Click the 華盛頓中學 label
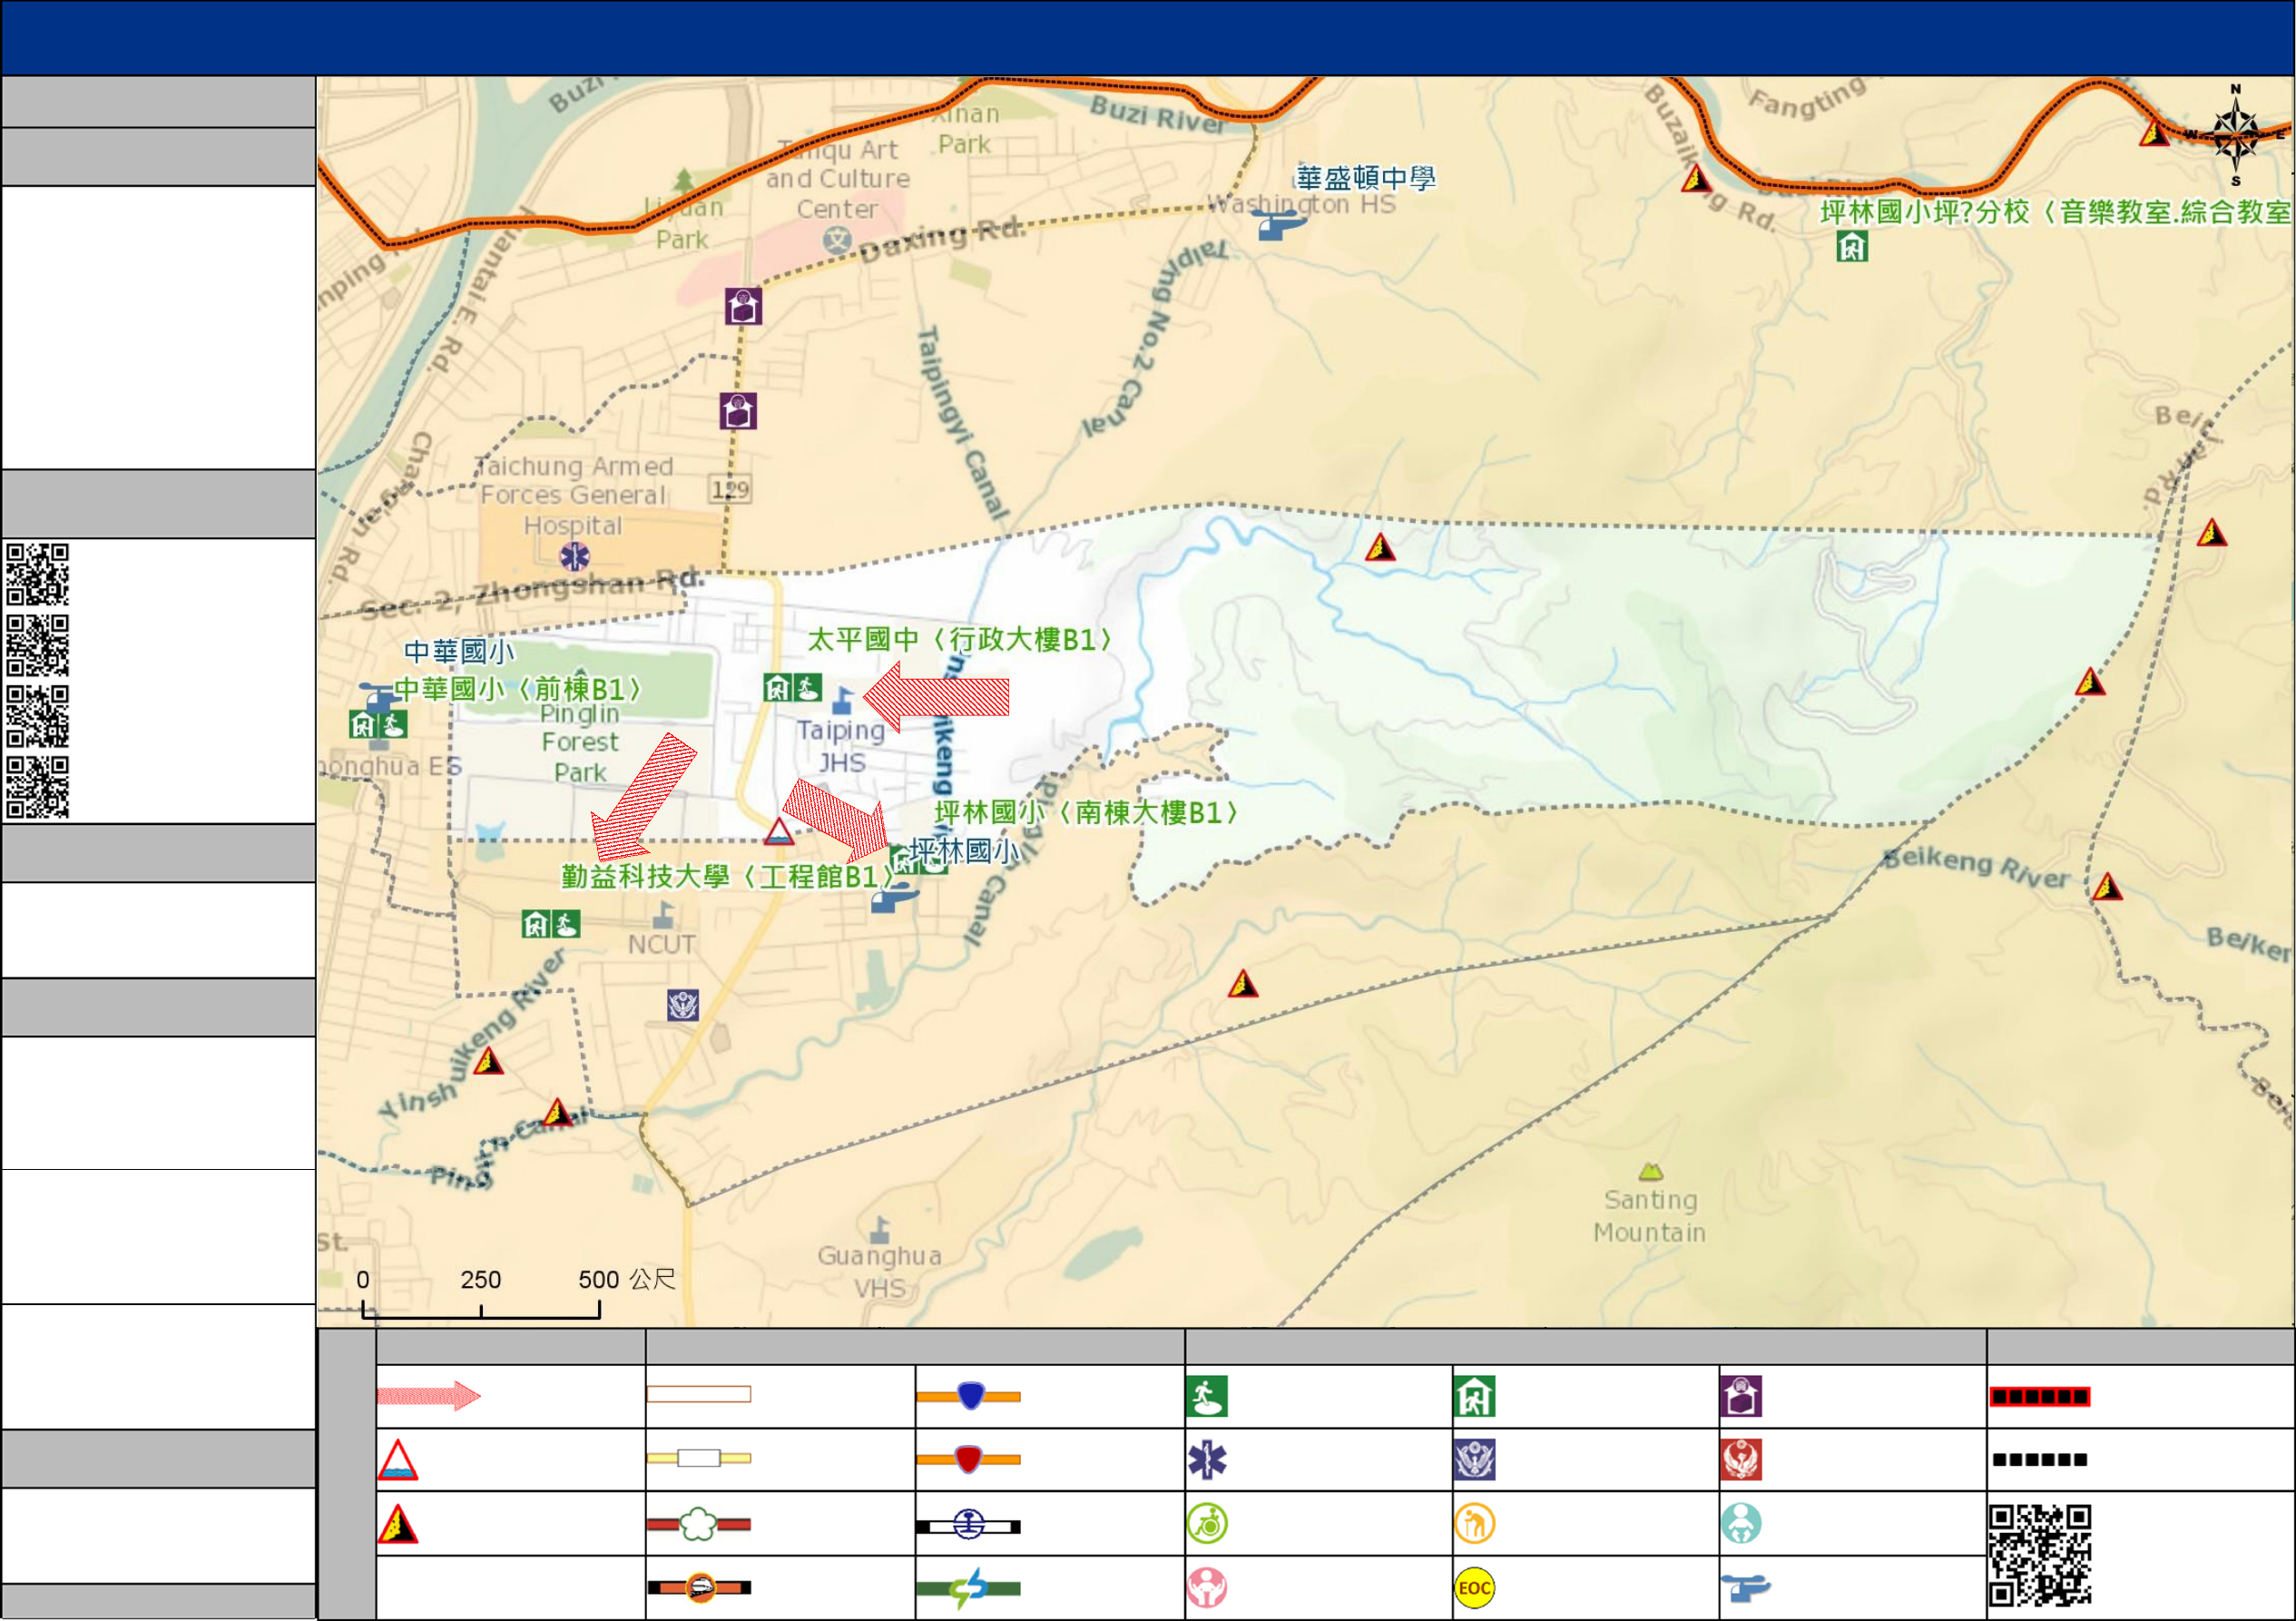 1365,178
